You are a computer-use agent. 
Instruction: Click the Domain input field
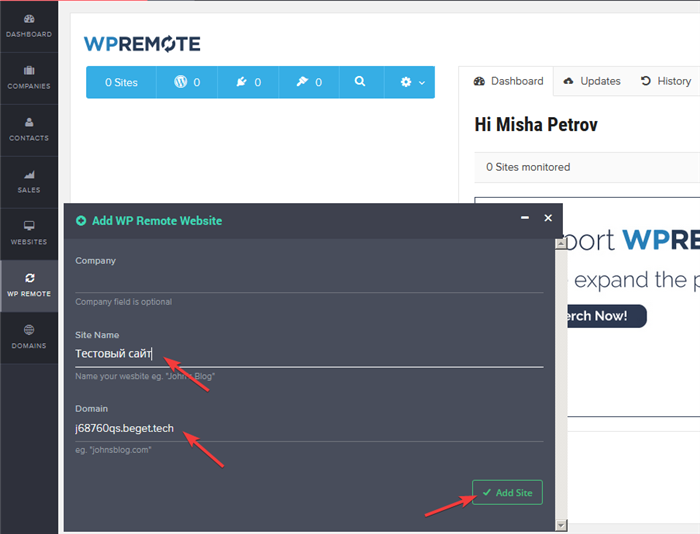(x=309, y=429)
